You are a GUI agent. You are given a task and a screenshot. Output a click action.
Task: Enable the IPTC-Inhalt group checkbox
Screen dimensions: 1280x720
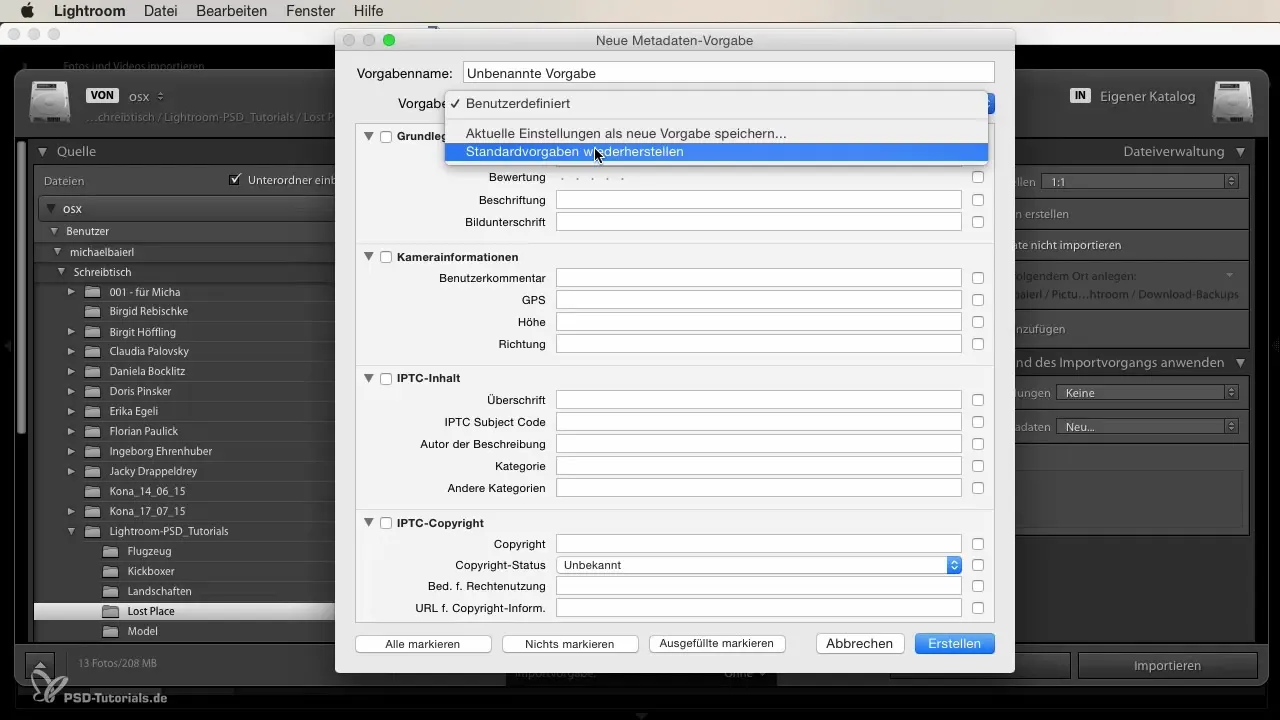click(386, 379)
